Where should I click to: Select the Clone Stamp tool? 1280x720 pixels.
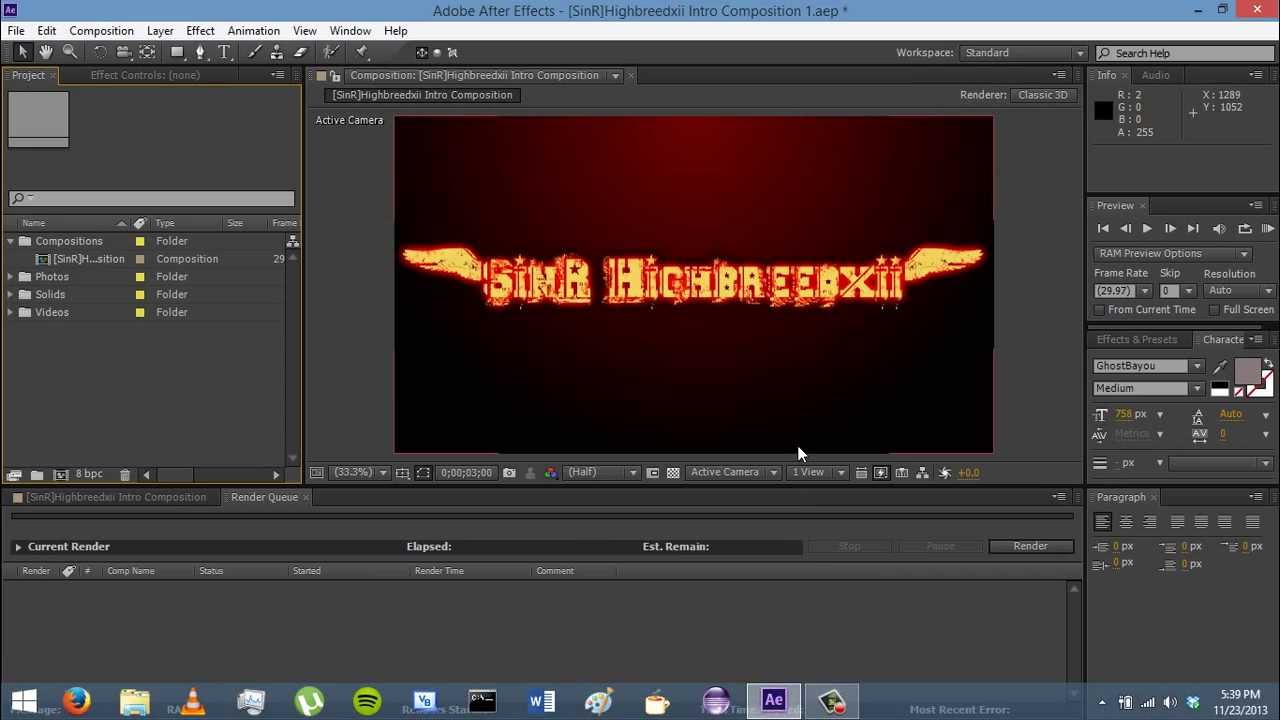pyautogui.click(x=277, y=52)
